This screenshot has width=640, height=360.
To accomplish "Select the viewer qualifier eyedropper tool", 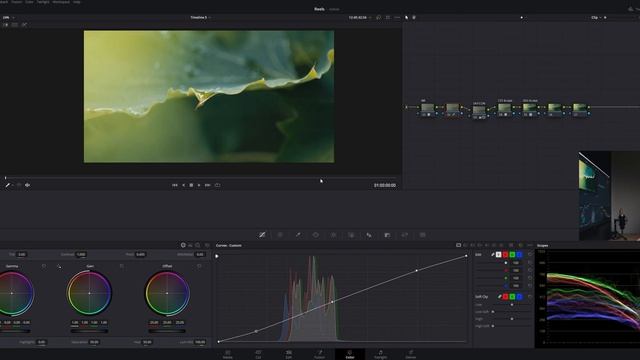I will (x=7, y=185).
